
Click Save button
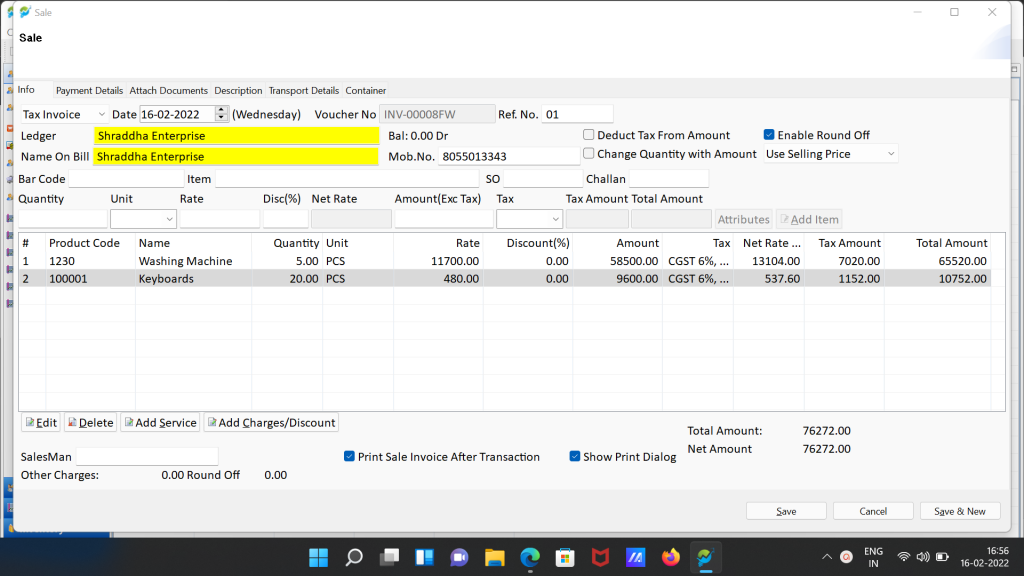click(x=786, y=511)
